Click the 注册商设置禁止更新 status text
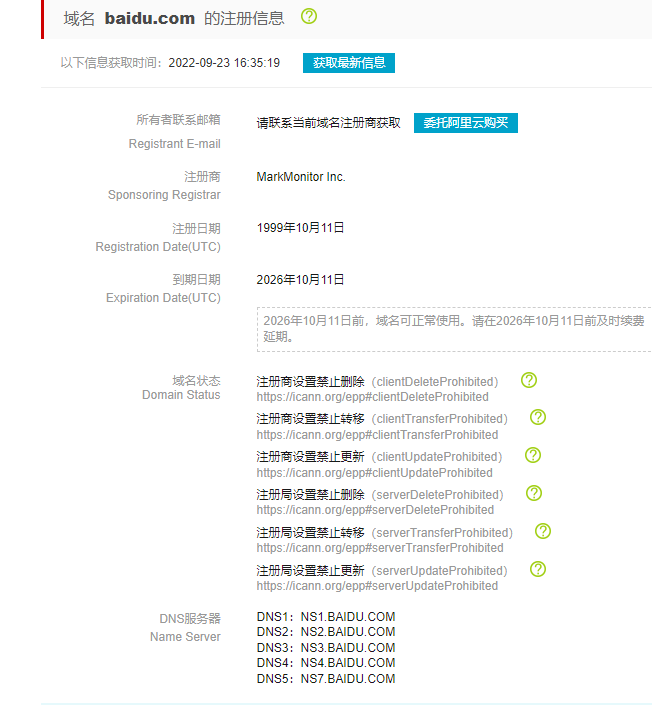The height and width of the screenshot is (705, 652). pyautogui.click(x=310, y=457)
